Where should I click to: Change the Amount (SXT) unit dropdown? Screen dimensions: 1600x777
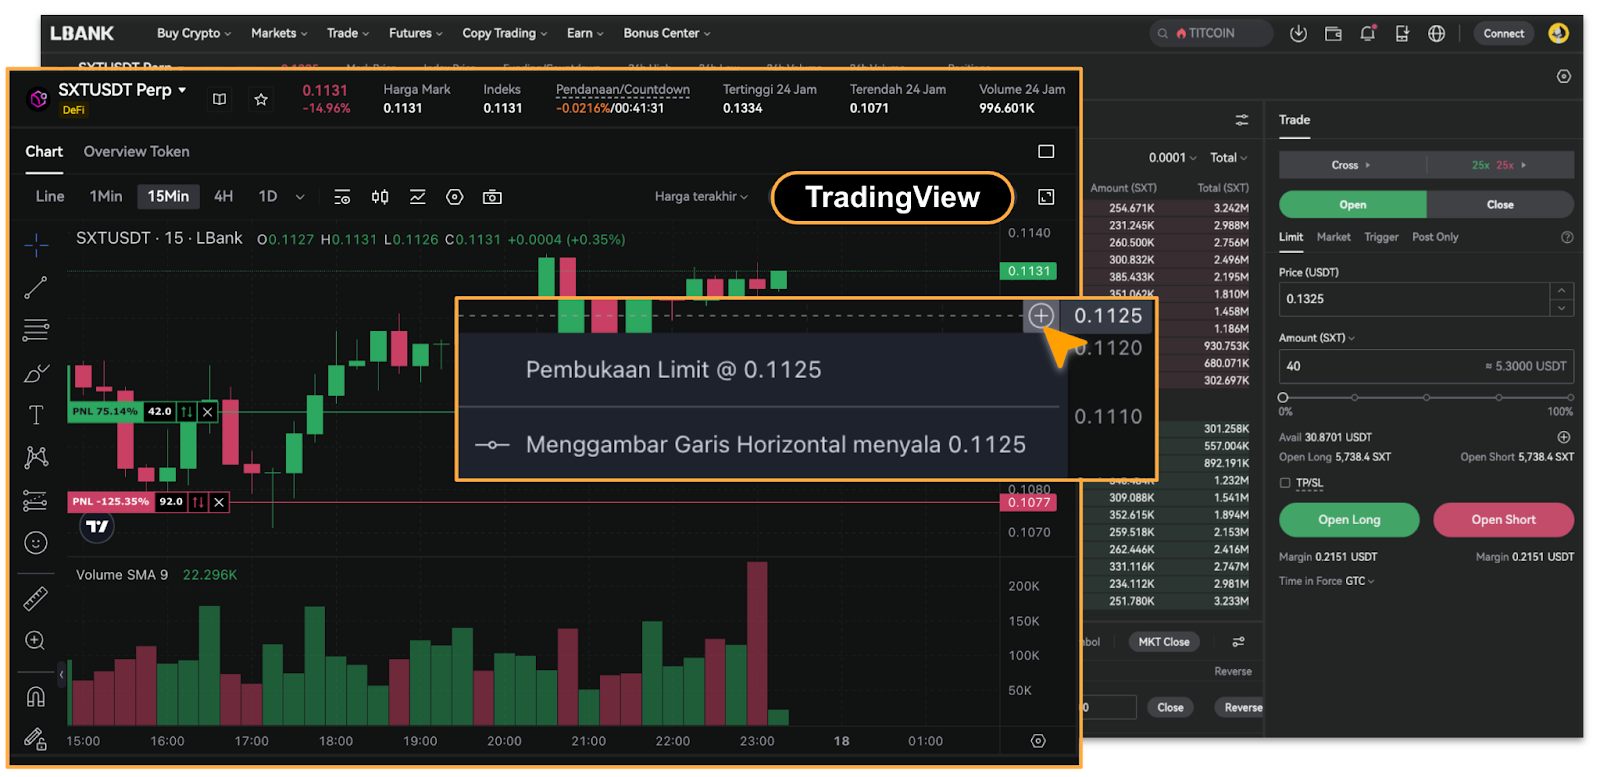1317,338
